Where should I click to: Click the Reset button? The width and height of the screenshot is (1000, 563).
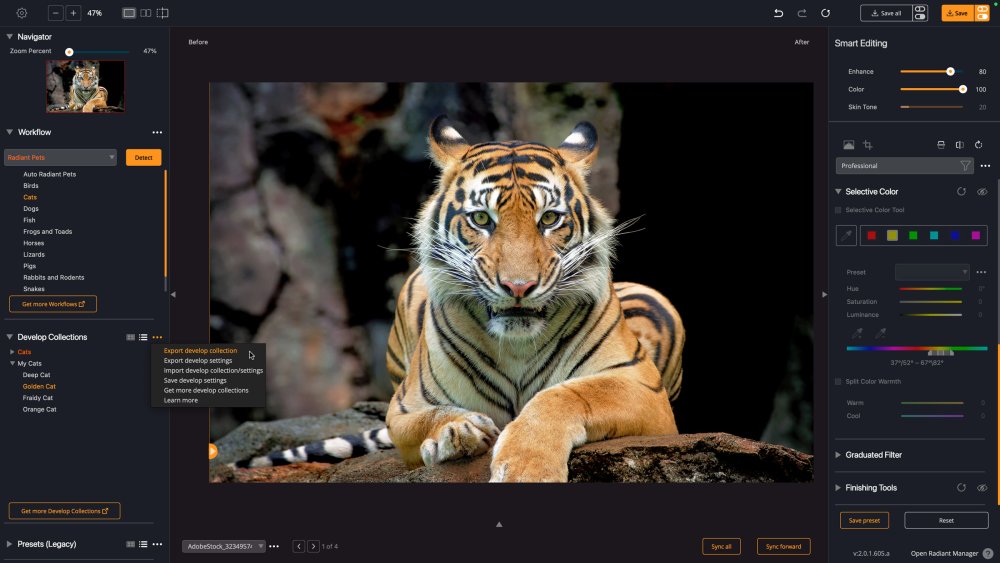(946, 520)
